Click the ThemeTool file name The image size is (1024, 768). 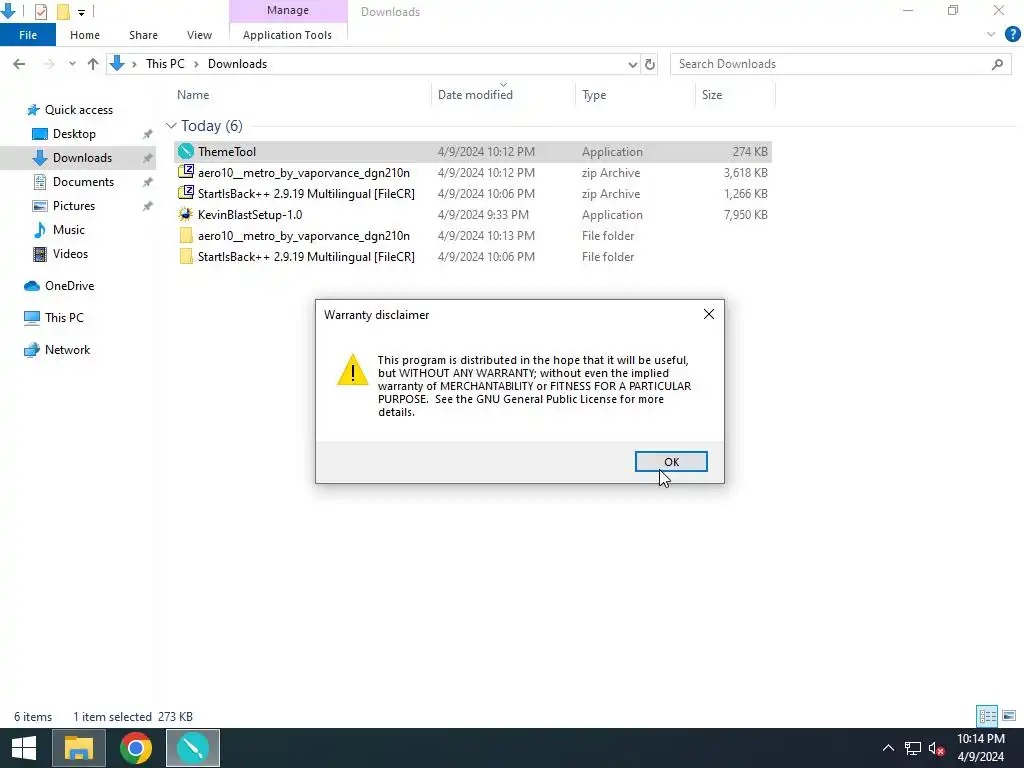pos(227,152)
